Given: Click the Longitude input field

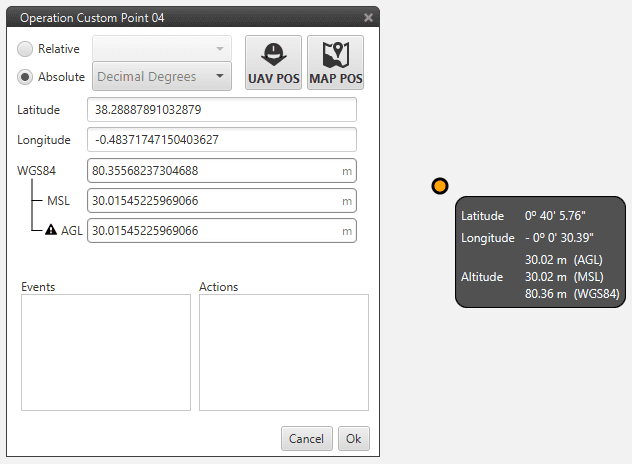Looking at the screenshot, I should 222,140.
